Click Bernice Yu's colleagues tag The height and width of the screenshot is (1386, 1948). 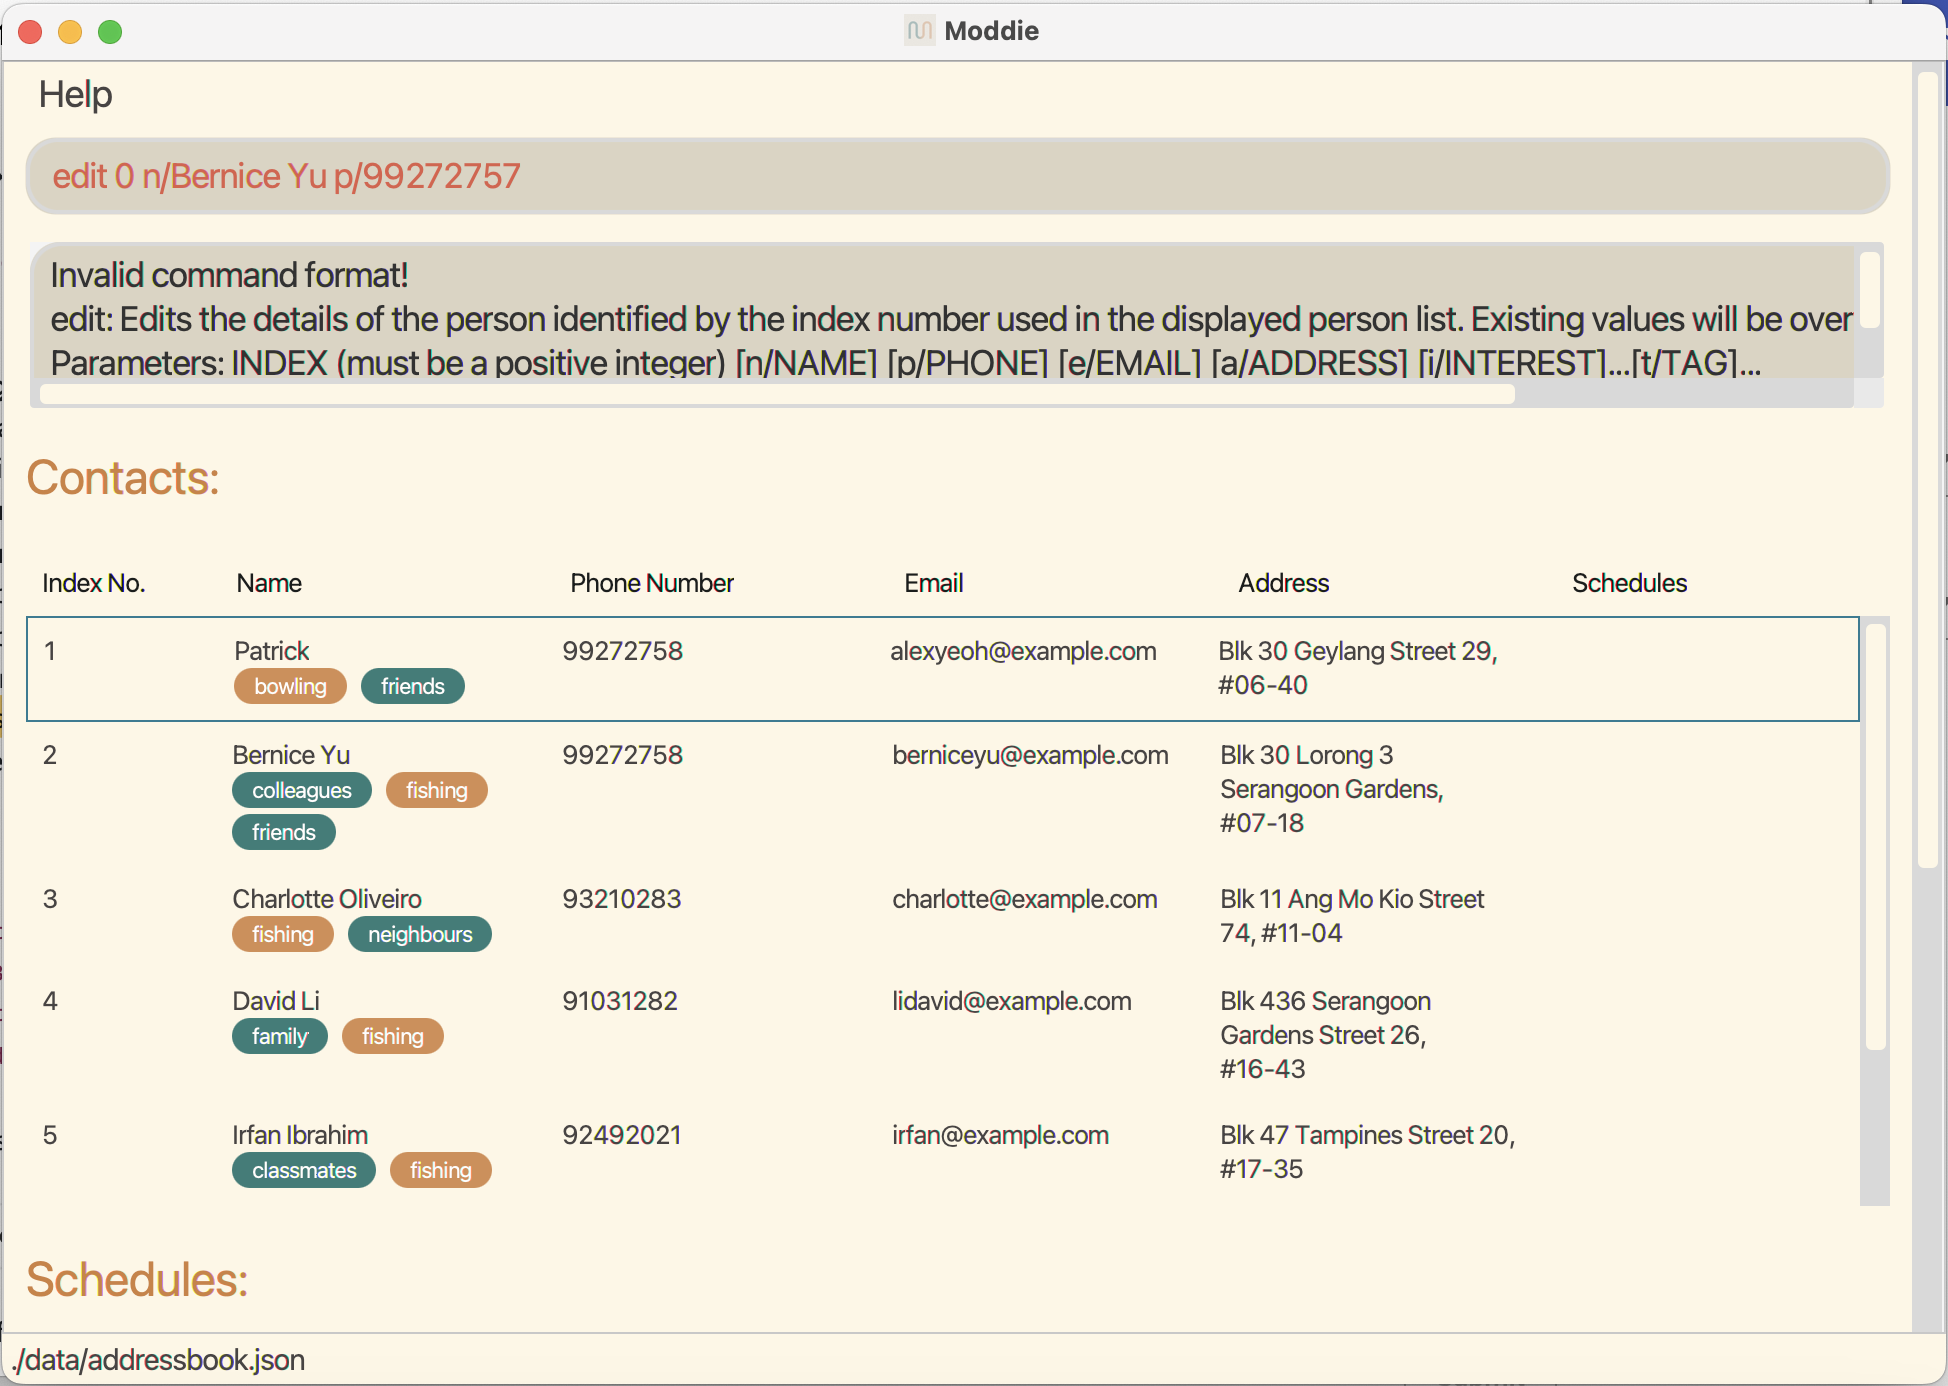tap(301, 791)
